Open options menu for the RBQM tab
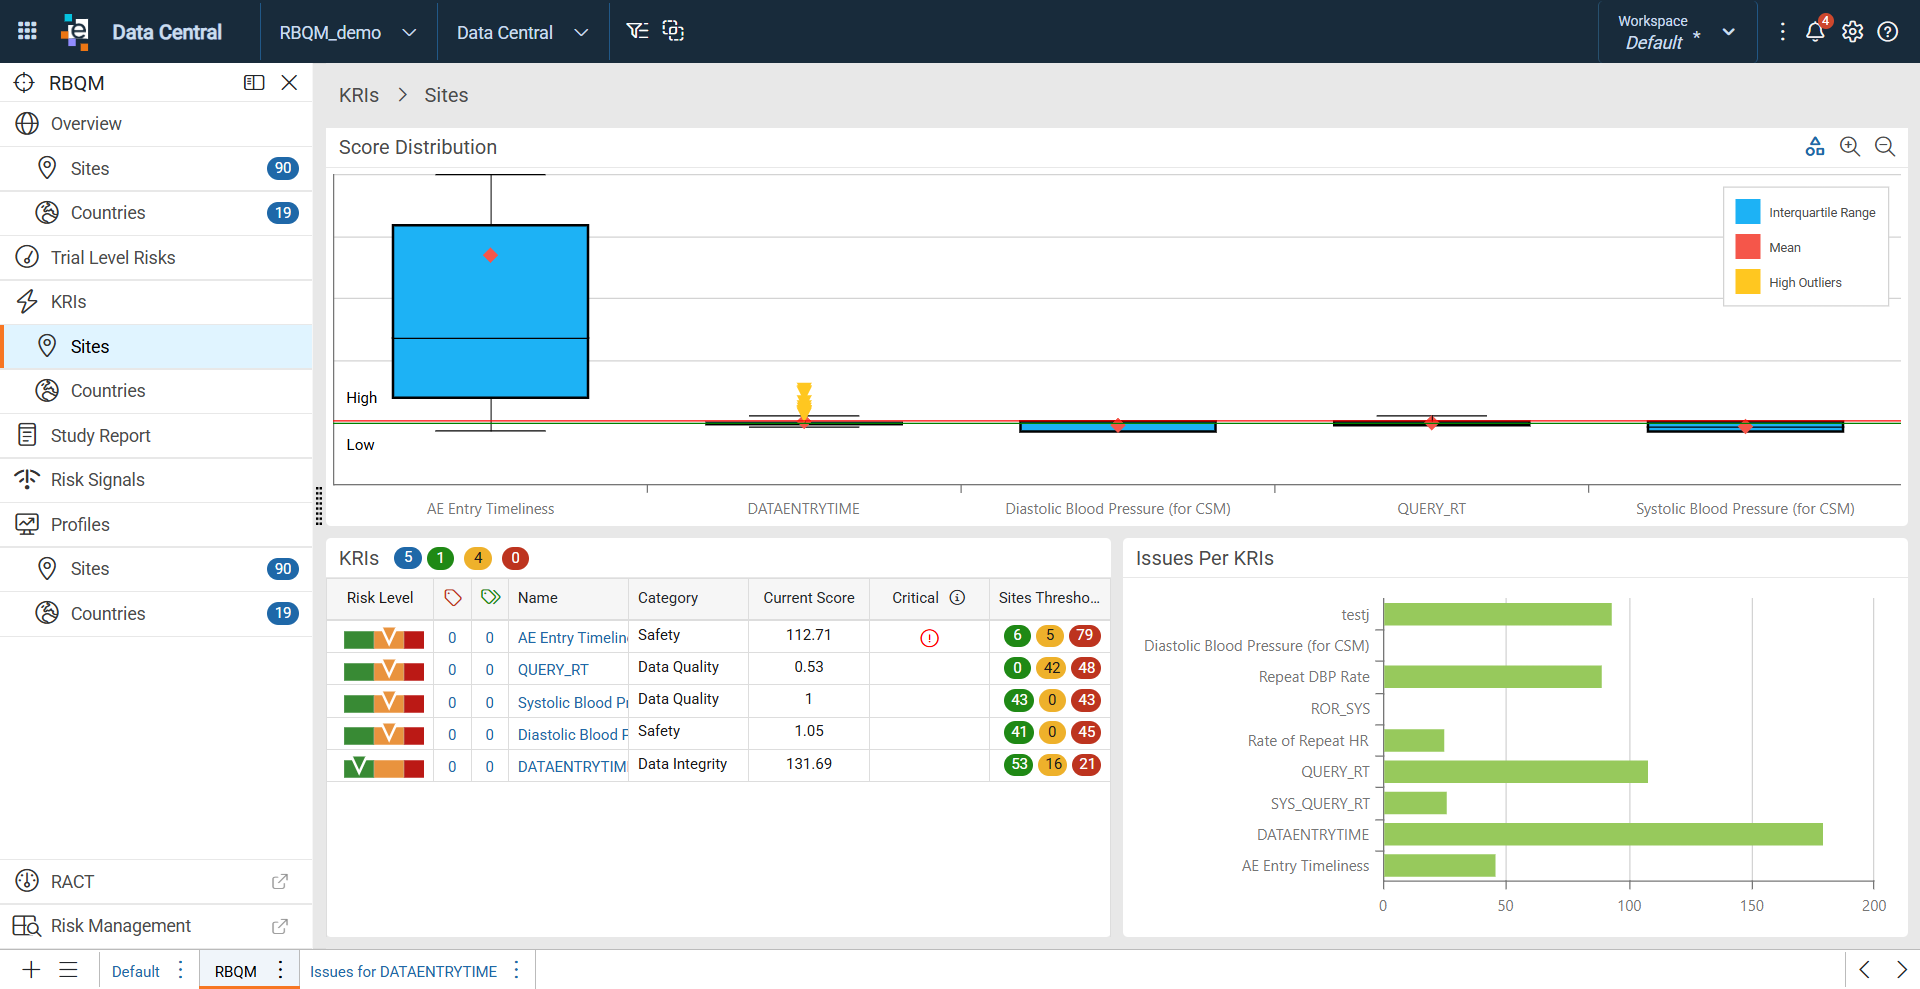The width and height of the screenshot is (1920, 989). pos(281,970)
